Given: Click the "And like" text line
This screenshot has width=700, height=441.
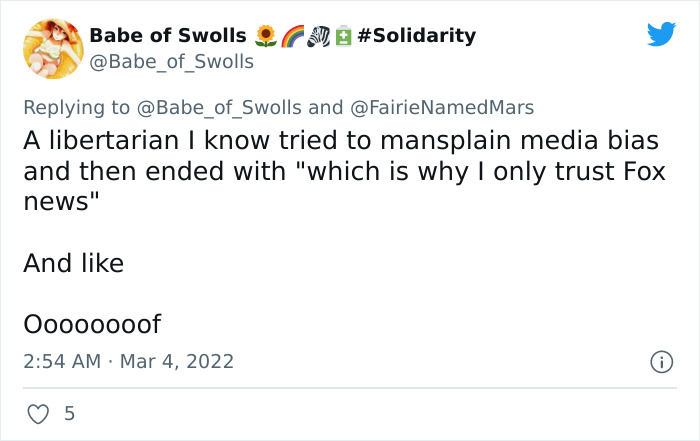Looking at the screenshot, I should (74, 263).
